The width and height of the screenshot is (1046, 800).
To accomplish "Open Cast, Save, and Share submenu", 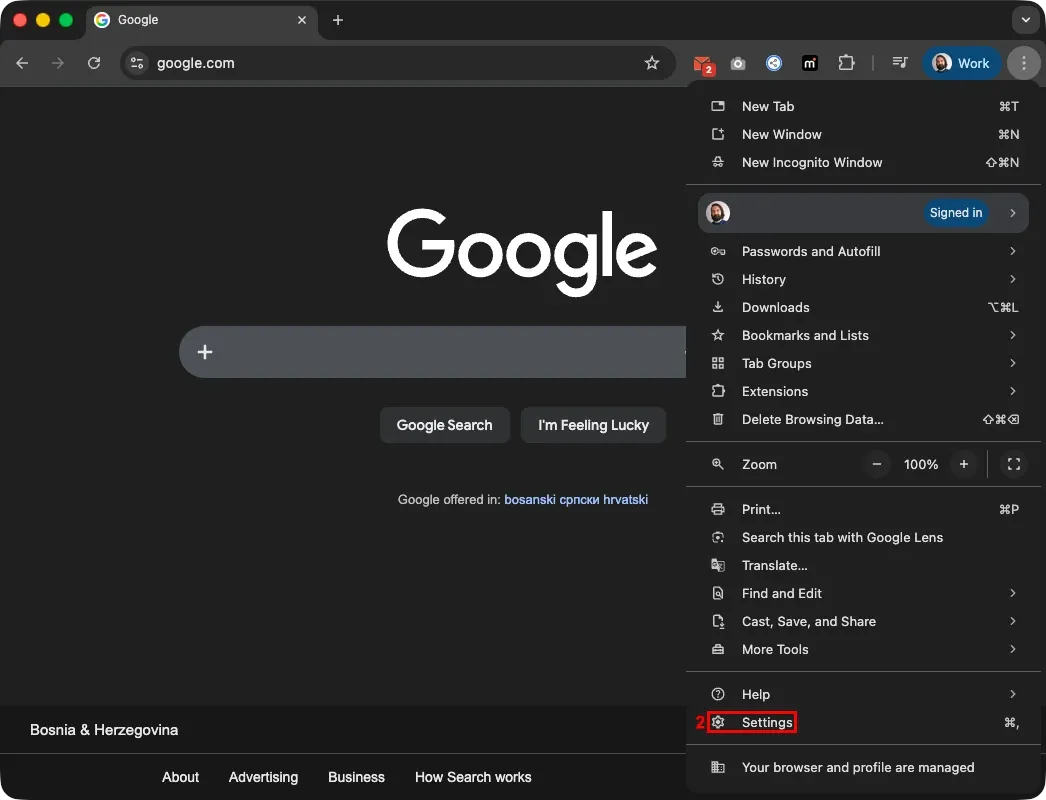I will click(x=863, y=622).
